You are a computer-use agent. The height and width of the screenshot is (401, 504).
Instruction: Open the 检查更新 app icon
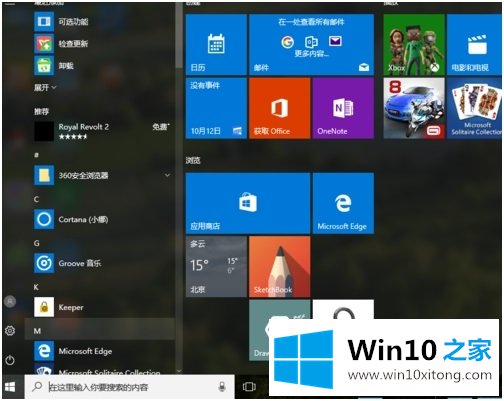[44, 43]
